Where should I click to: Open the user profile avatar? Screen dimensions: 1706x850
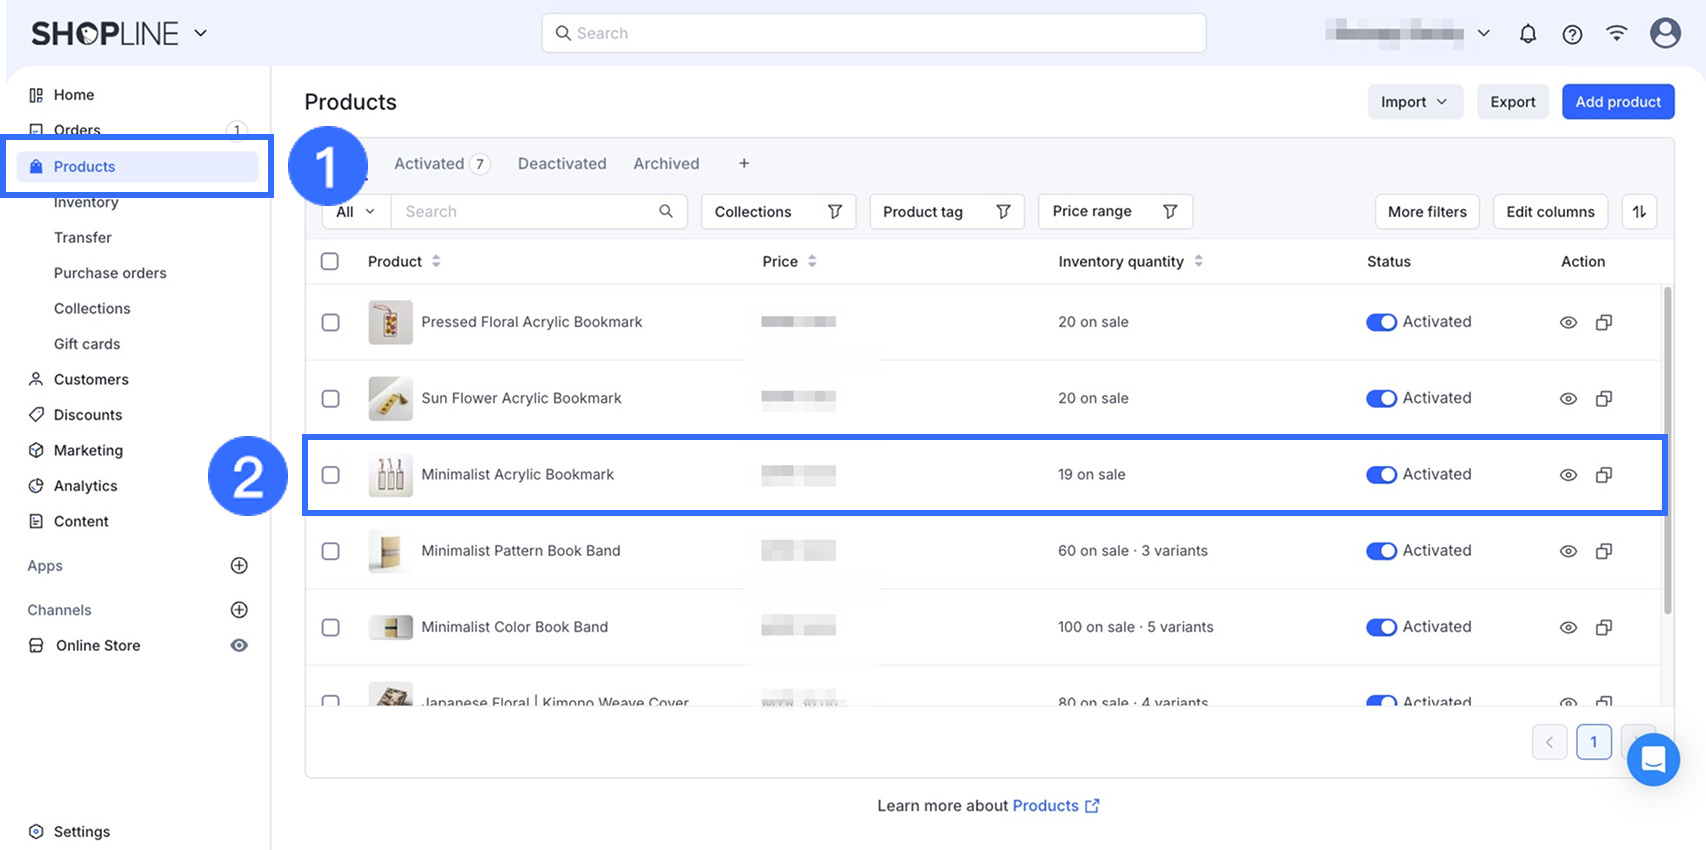(x=1665, y=33)
